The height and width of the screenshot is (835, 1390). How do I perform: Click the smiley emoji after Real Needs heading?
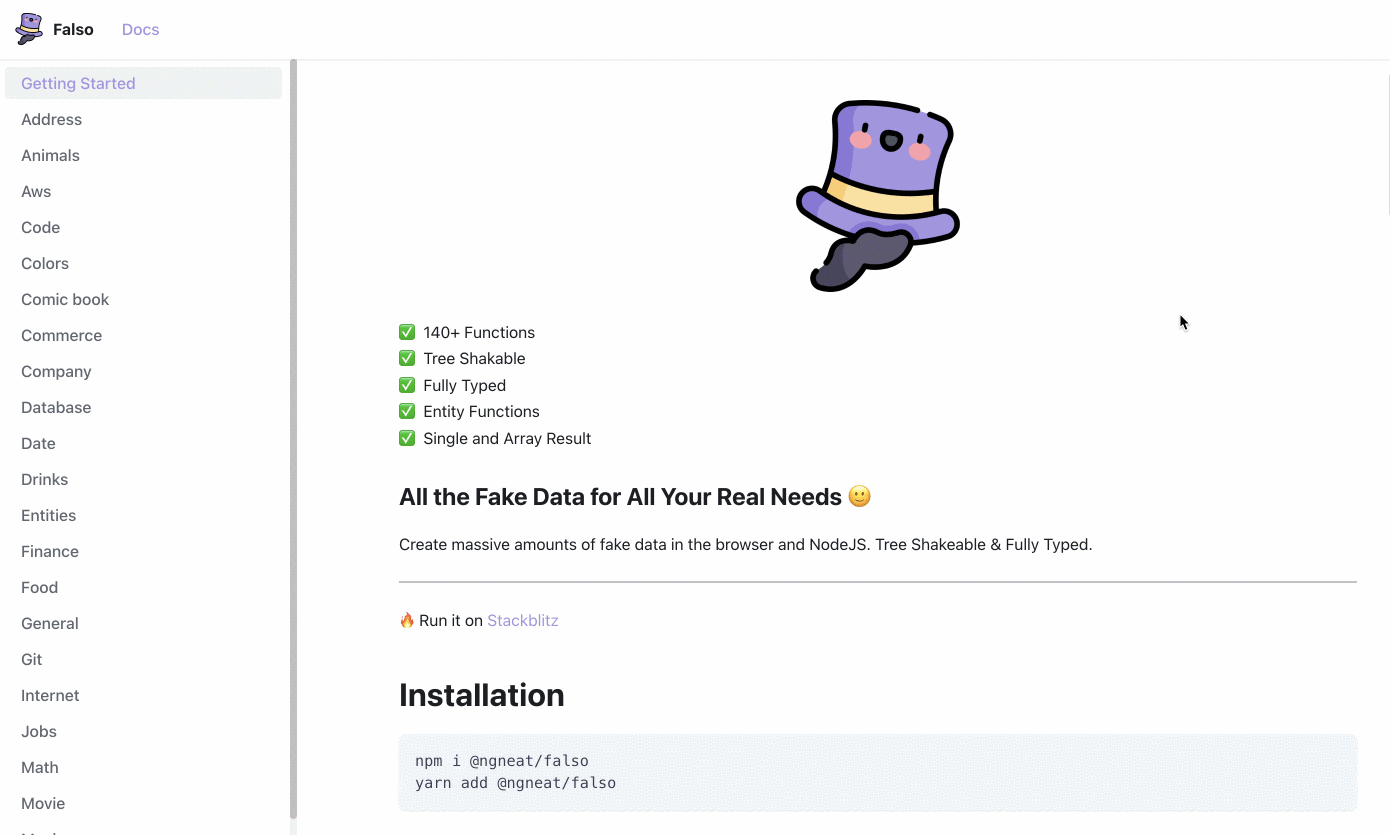pyautogui.click(x=859, y=496)
